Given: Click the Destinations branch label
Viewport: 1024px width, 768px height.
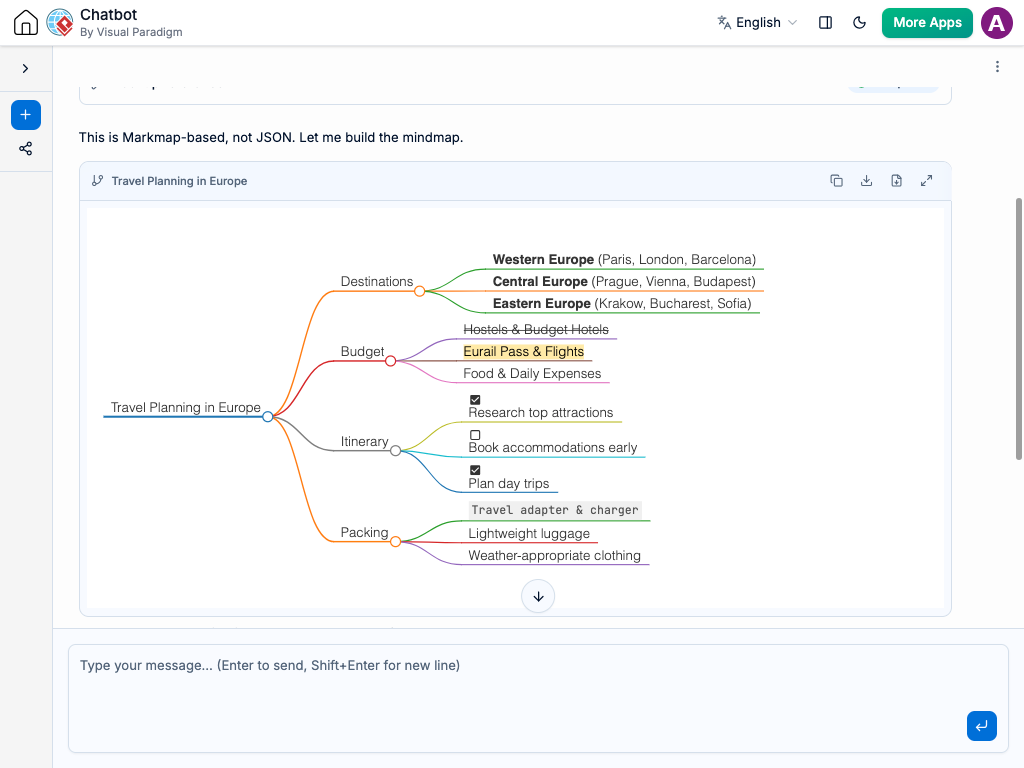Looking at the screenshot, I should 377,281.
